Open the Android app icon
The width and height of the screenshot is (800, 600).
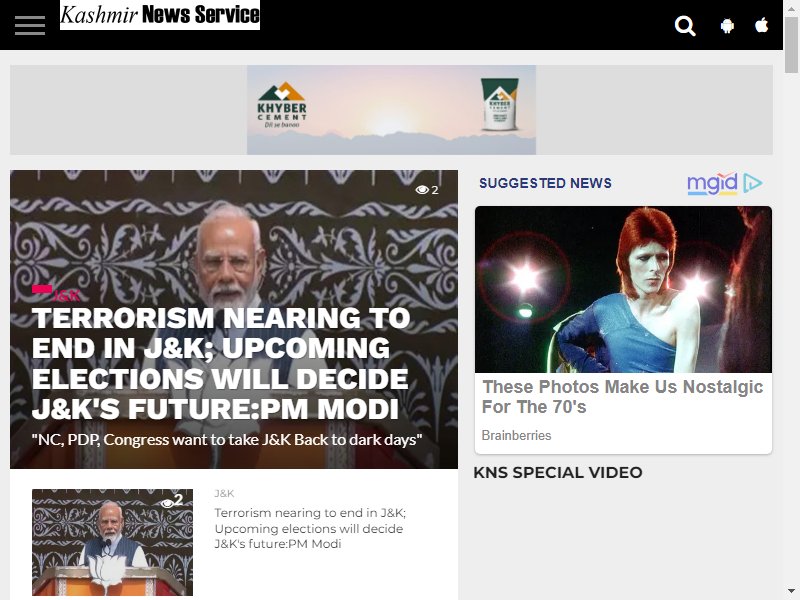(727, 26)
